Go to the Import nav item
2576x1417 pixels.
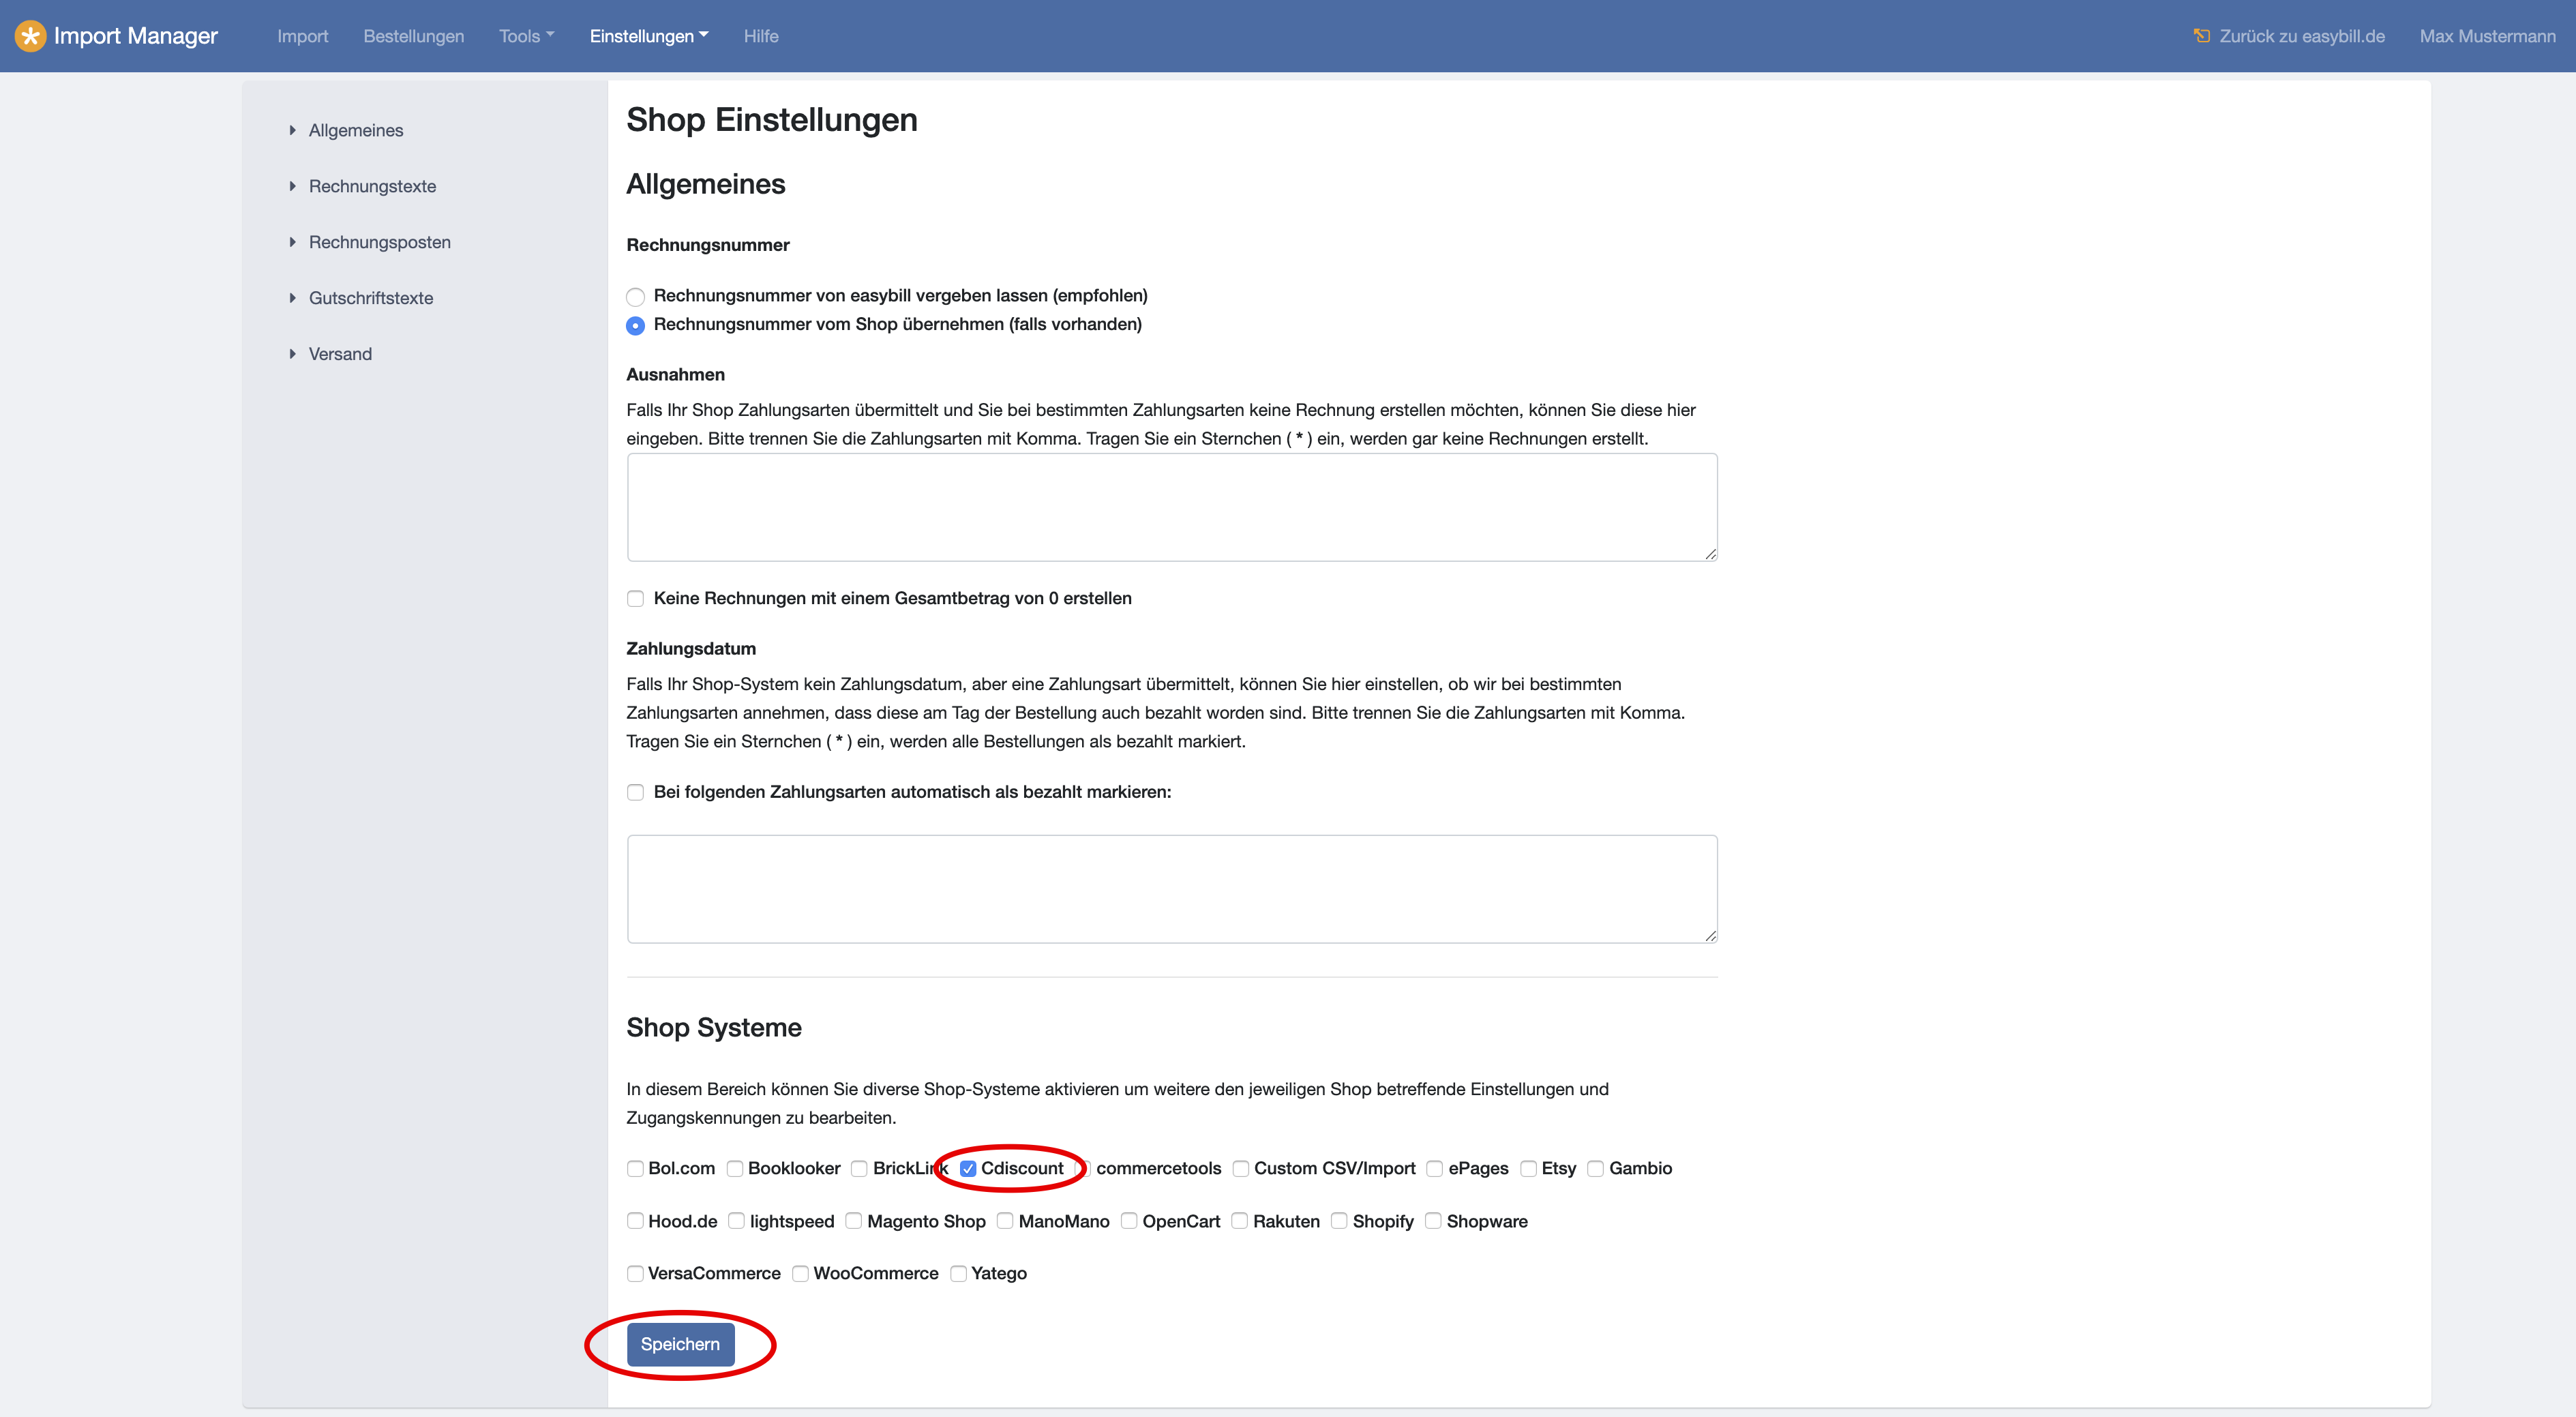pyautogui.click(x=302, y=36)
